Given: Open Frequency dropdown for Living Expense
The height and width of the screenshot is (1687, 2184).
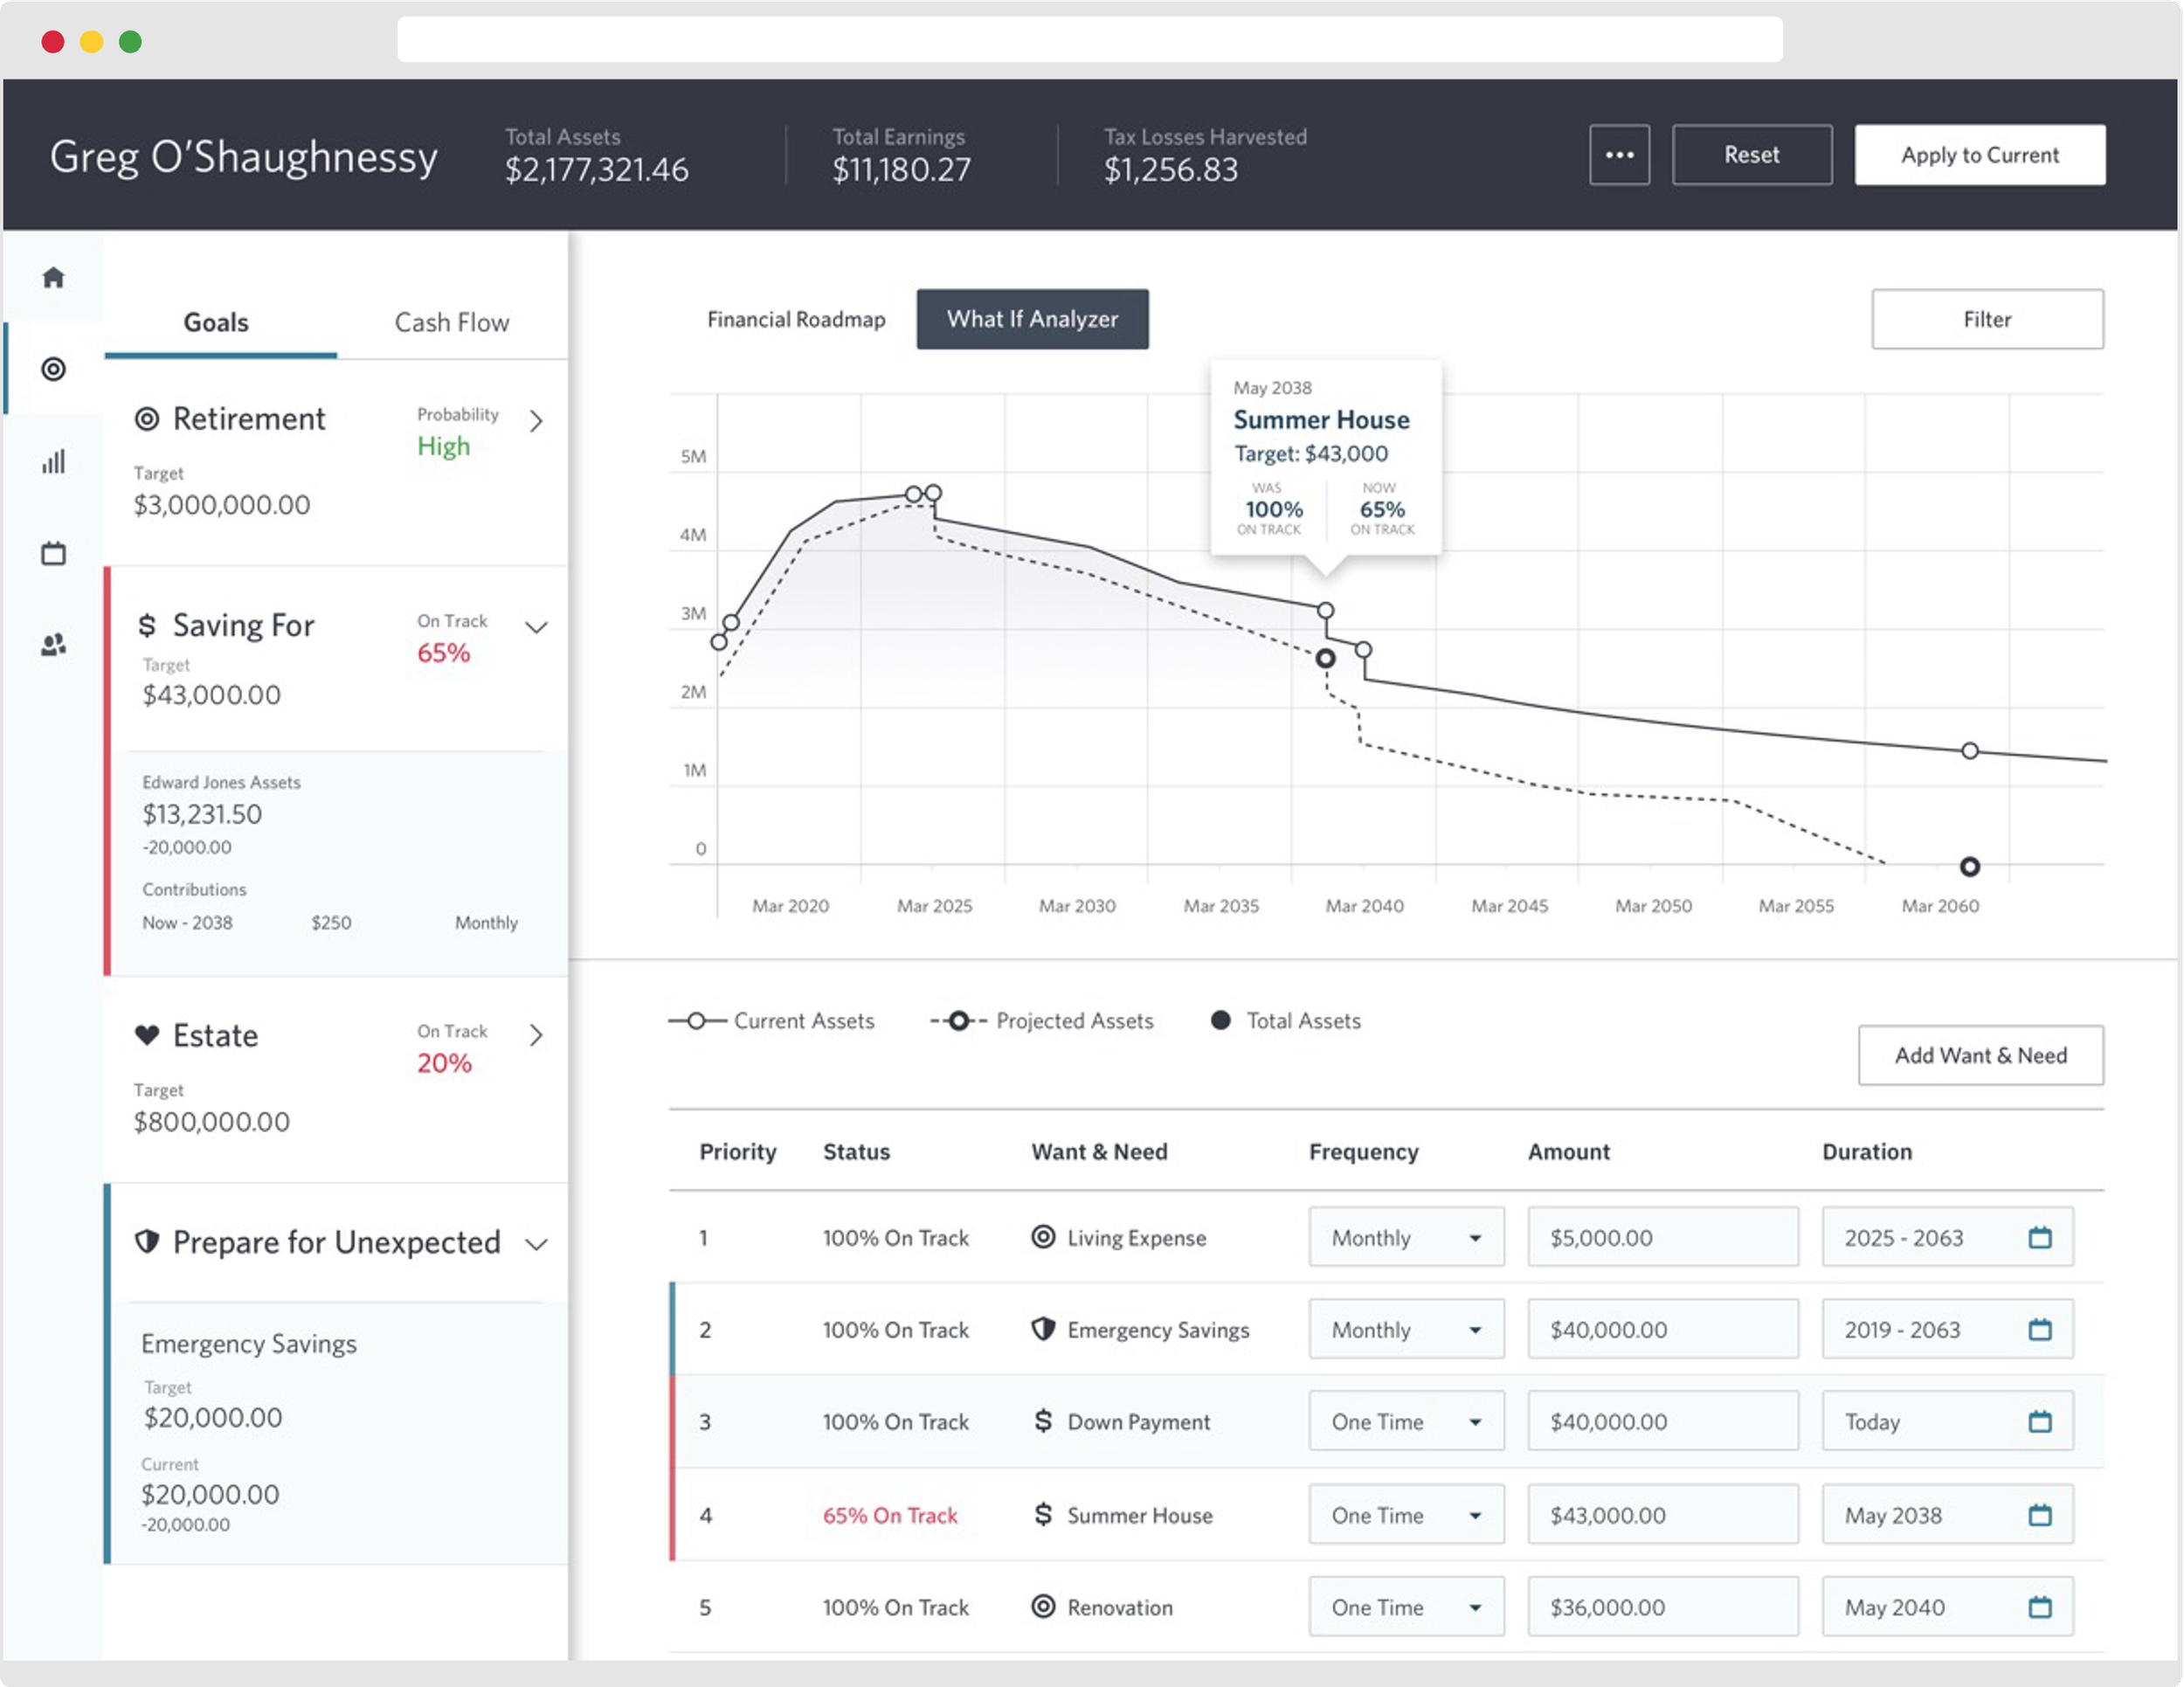Looking at the screenshot, I should pos(1405,1237).
